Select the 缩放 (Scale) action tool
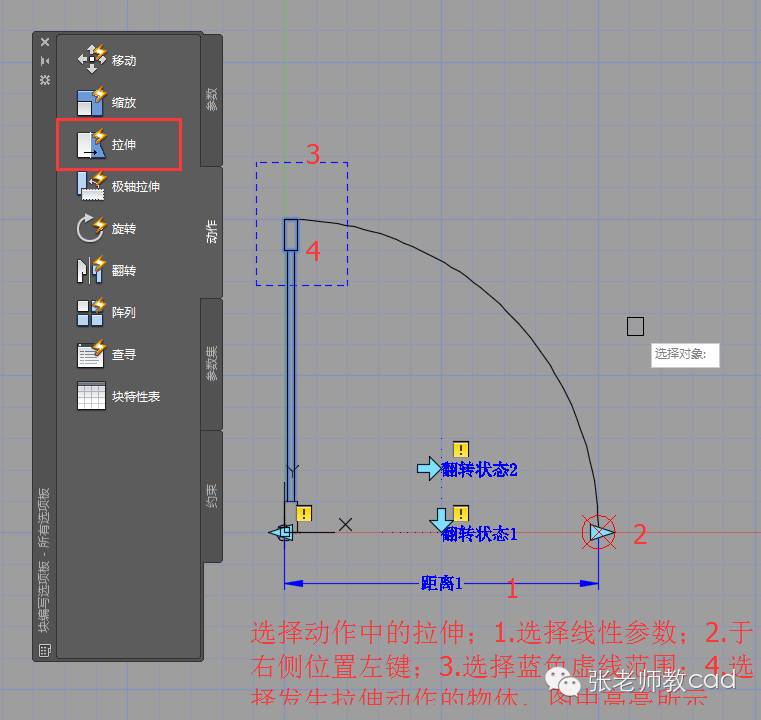 pyautogui.click(x=108, y=102)
